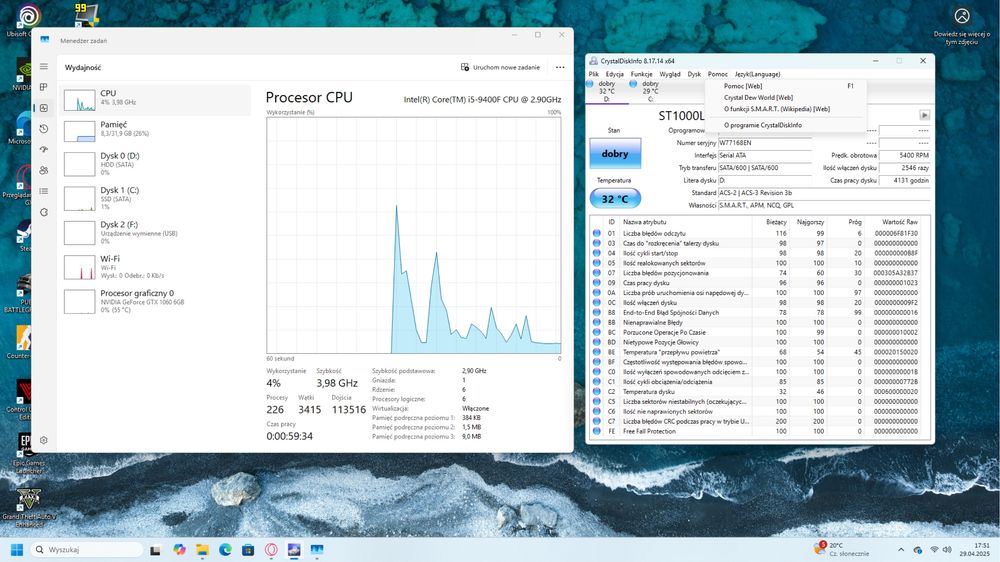
Task: Open the Details list icon in Task Manager
Action: click(x=43, y=191)
